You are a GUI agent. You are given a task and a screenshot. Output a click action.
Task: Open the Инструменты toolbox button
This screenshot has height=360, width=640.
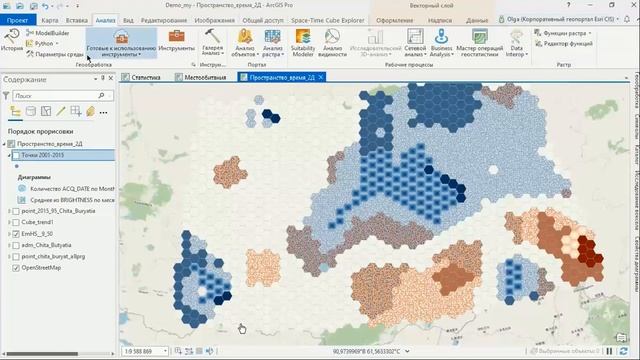pyautogui.click(x=177, y=40)
